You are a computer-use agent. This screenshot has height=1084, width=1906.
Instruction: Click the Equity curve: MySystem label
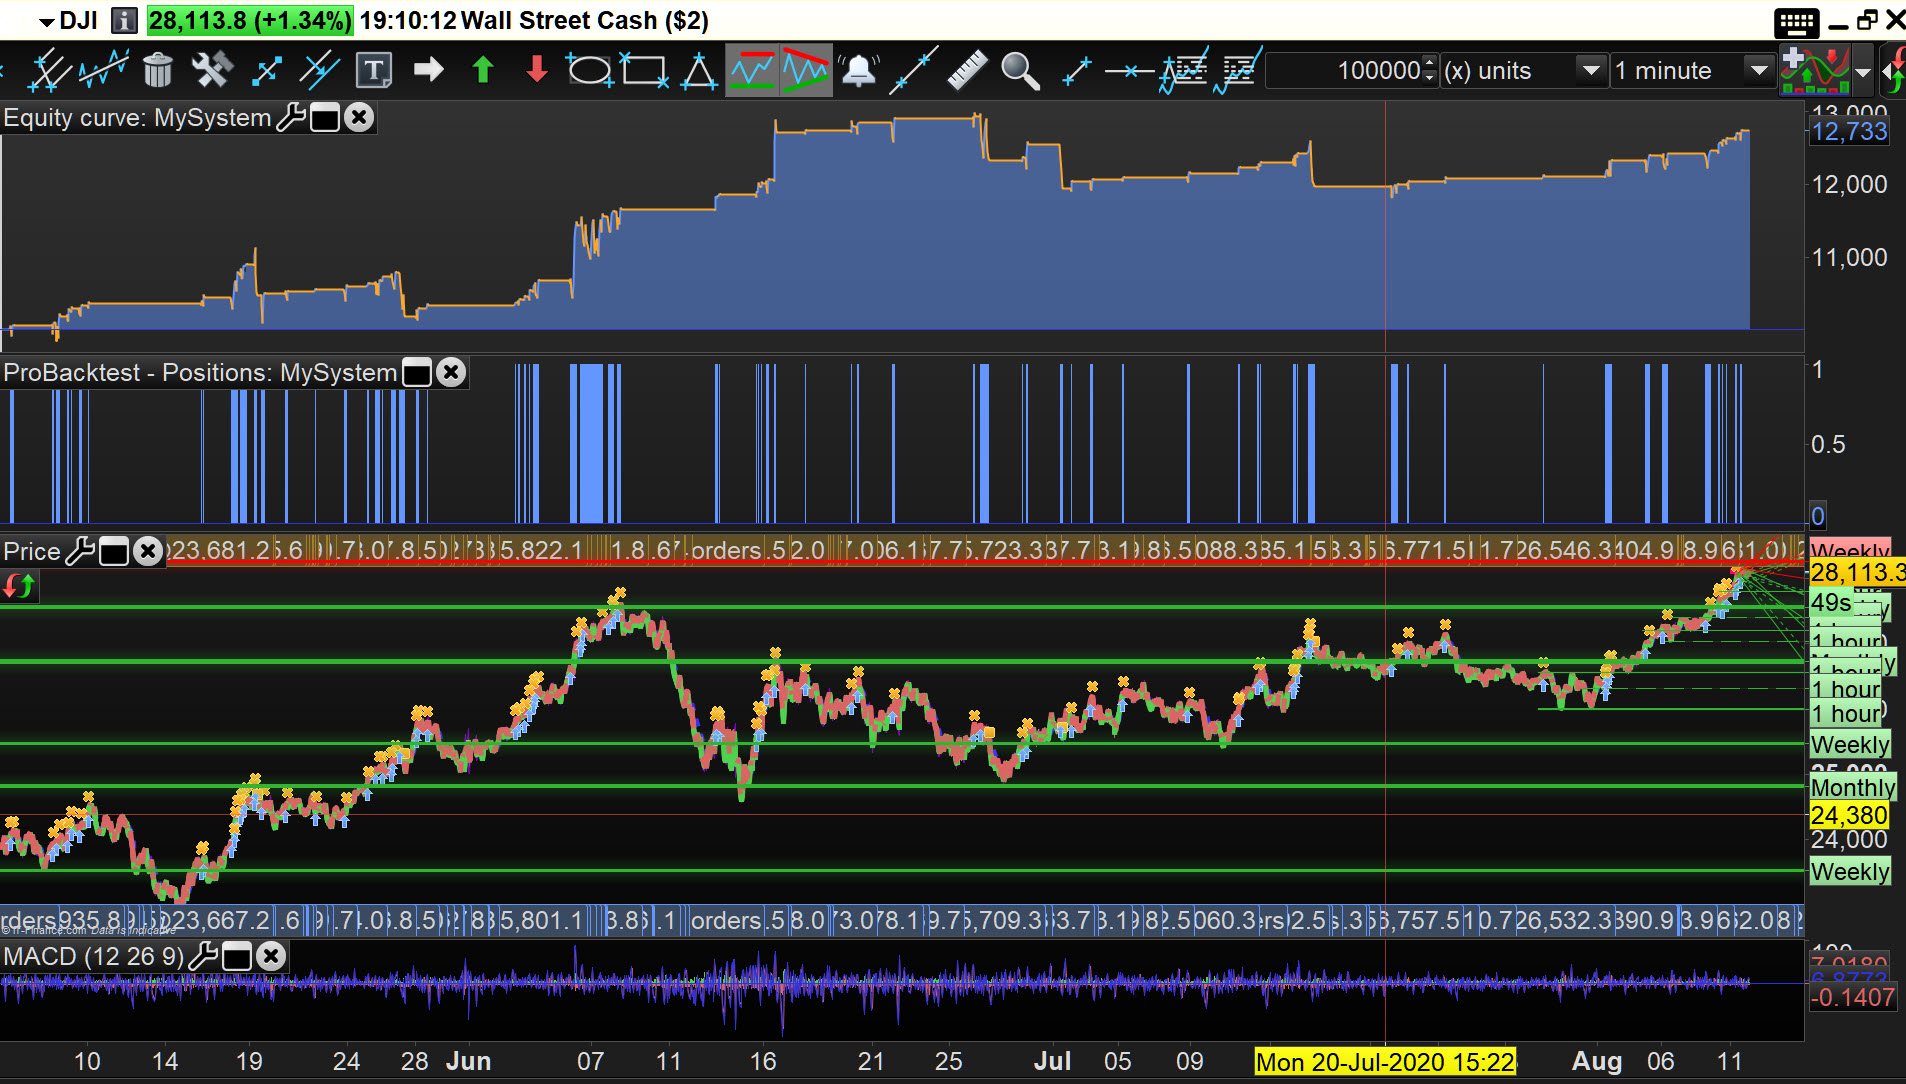coord(137,118)
